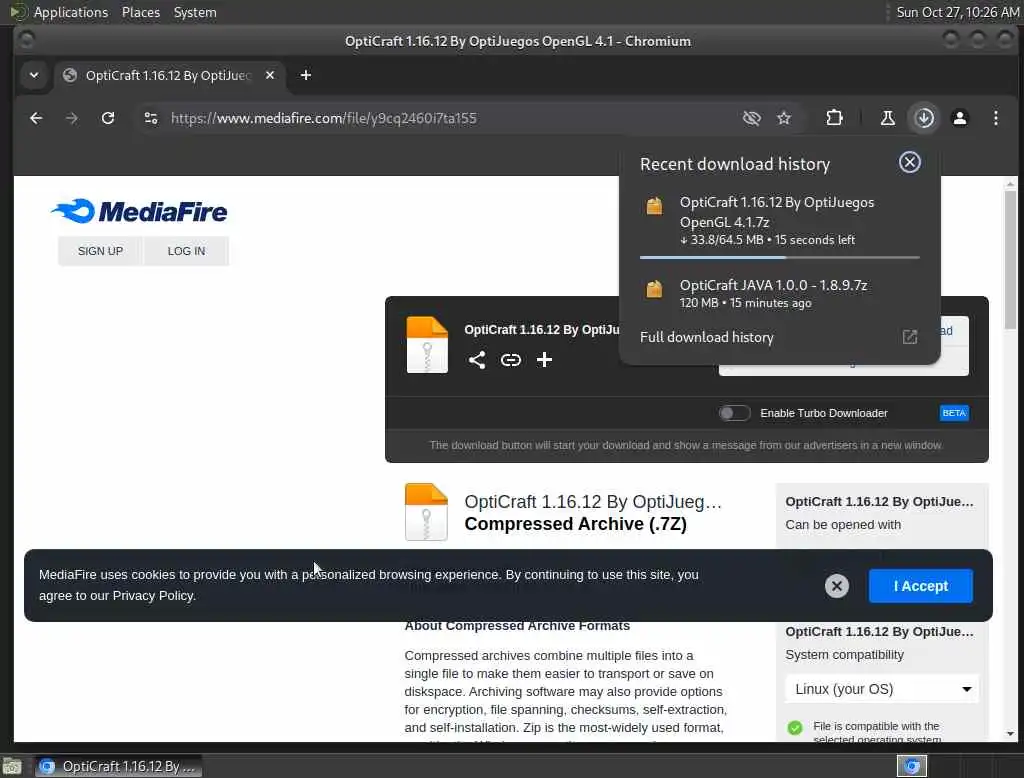The width and height of the screenshot is (1024, 778).
Task: Click the System compatibility label
Action: coord(844,655)
